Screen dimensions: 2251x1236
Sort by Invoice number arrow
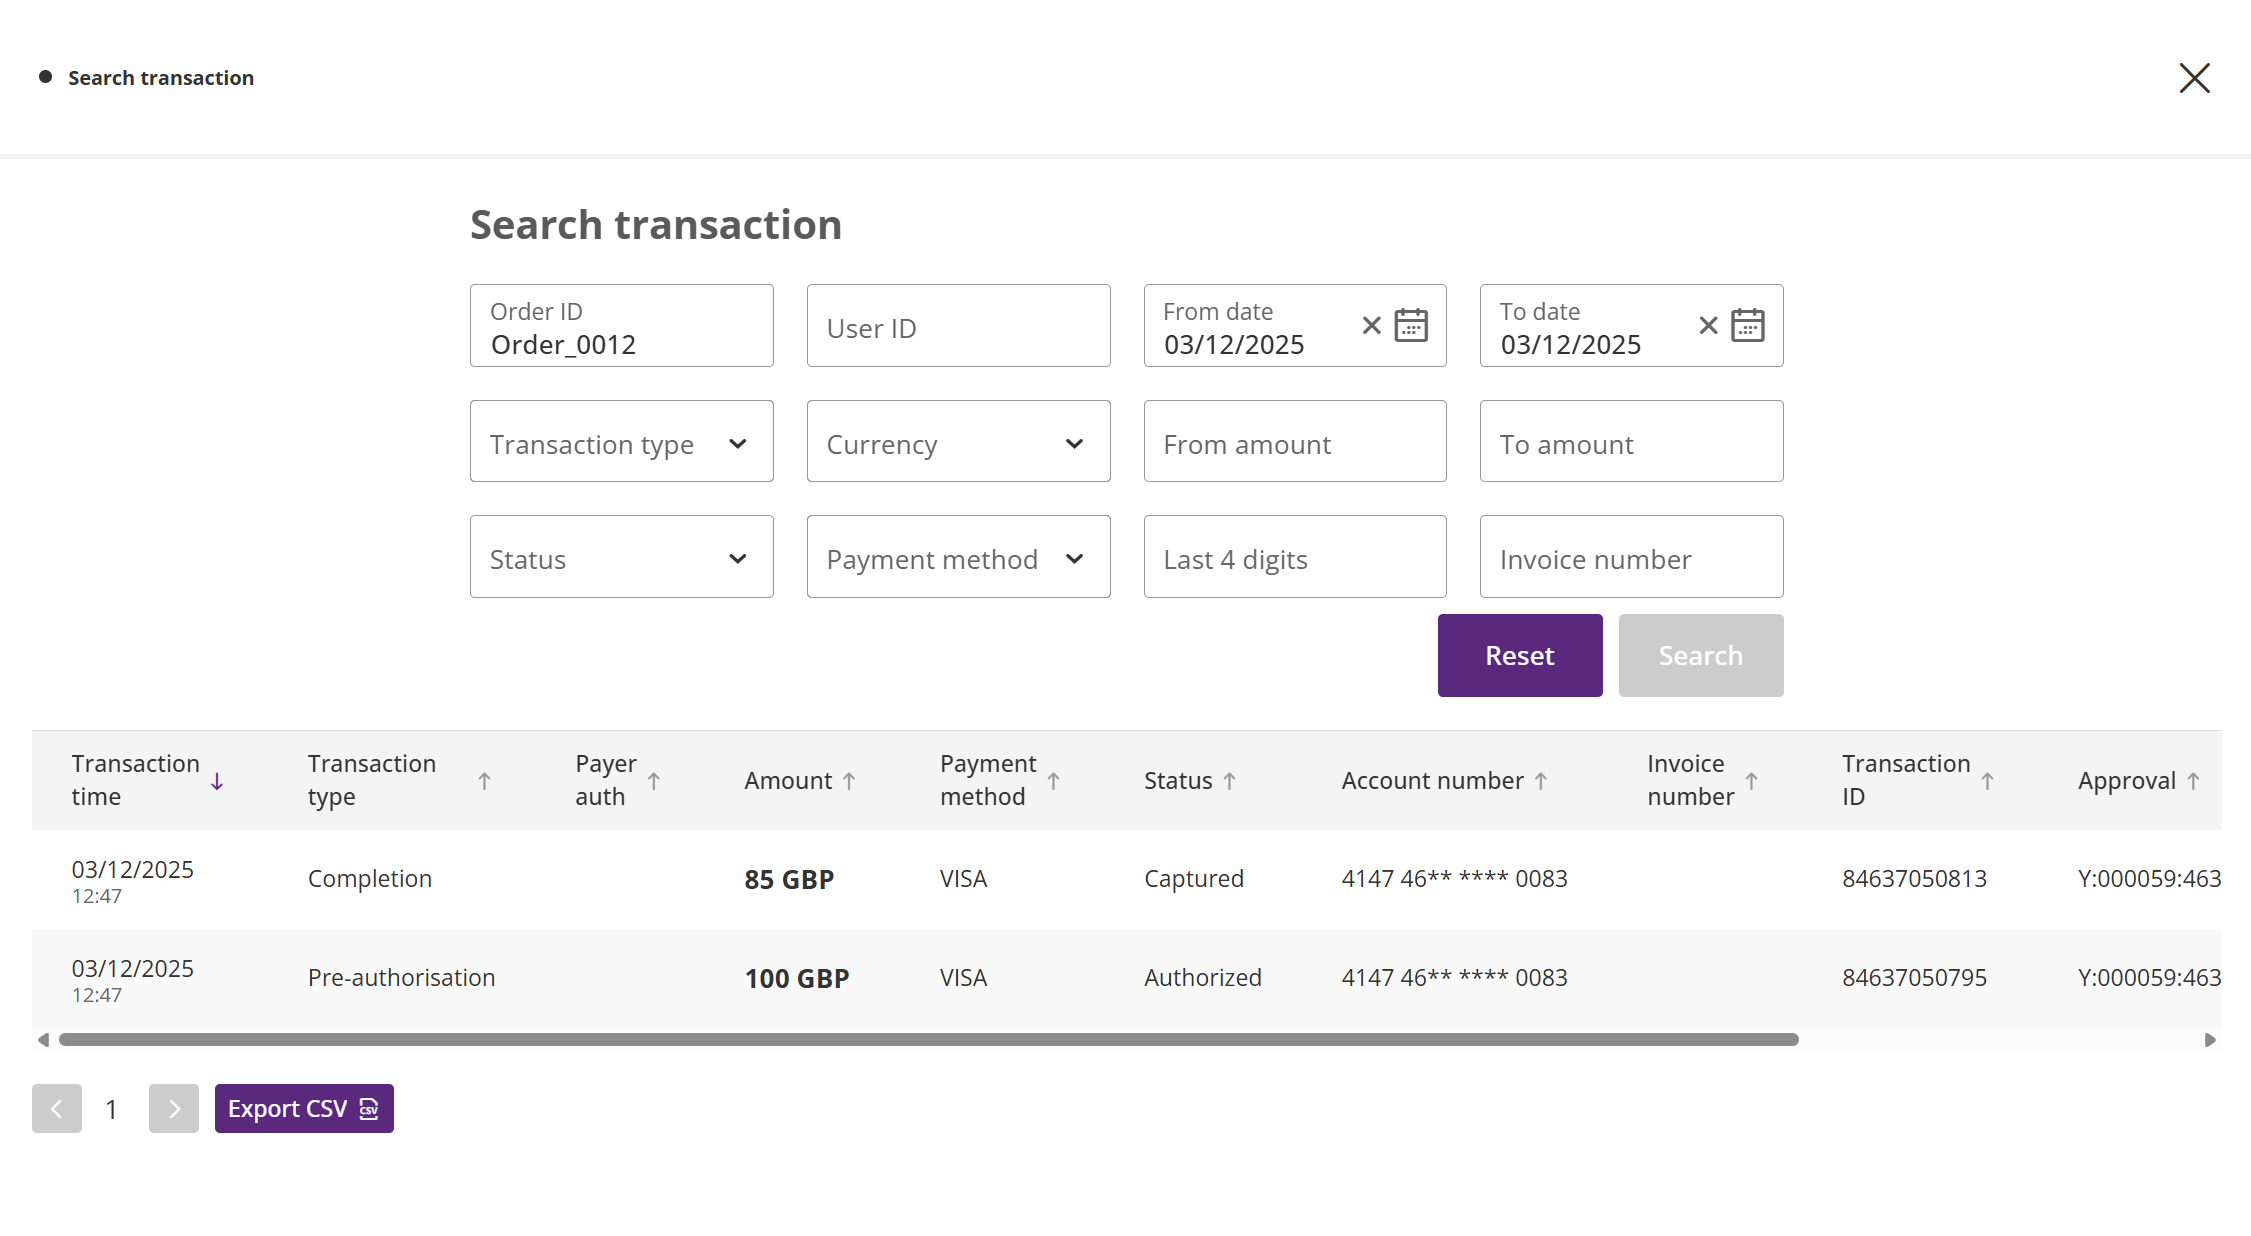coord(1751,781)
